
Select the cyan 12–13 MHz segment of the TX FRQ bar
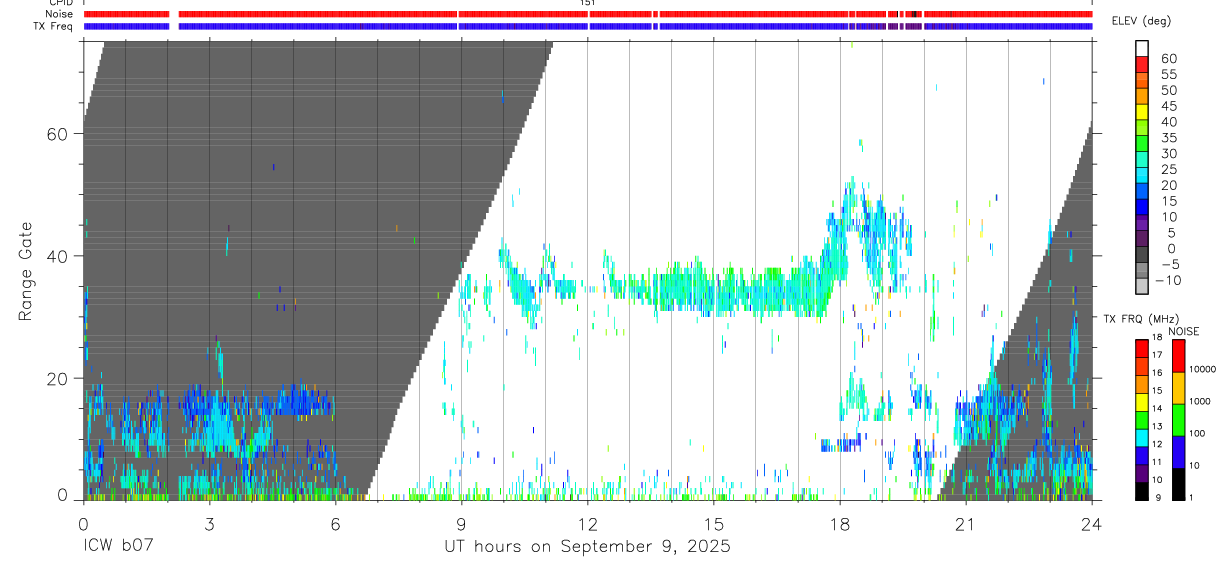pyautogui.click(x=1142, y=437)
